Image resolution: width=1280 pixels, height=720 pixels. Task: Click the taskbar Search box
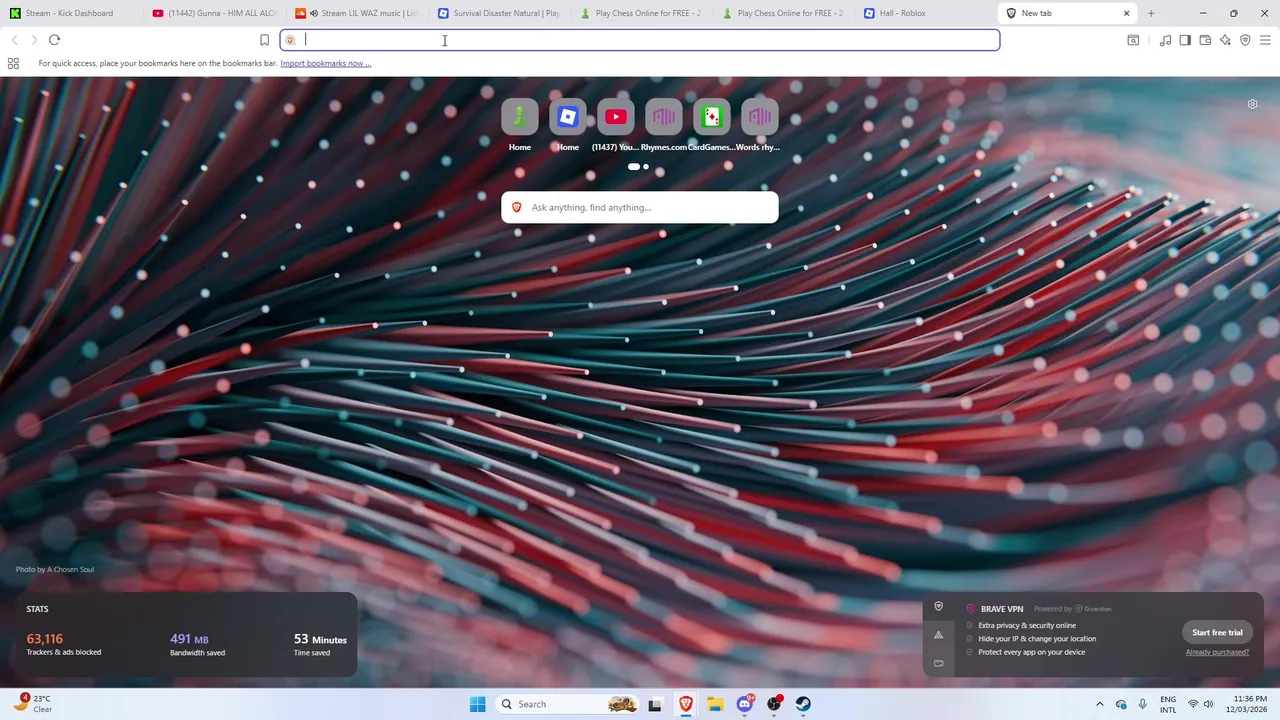(567, 704)
